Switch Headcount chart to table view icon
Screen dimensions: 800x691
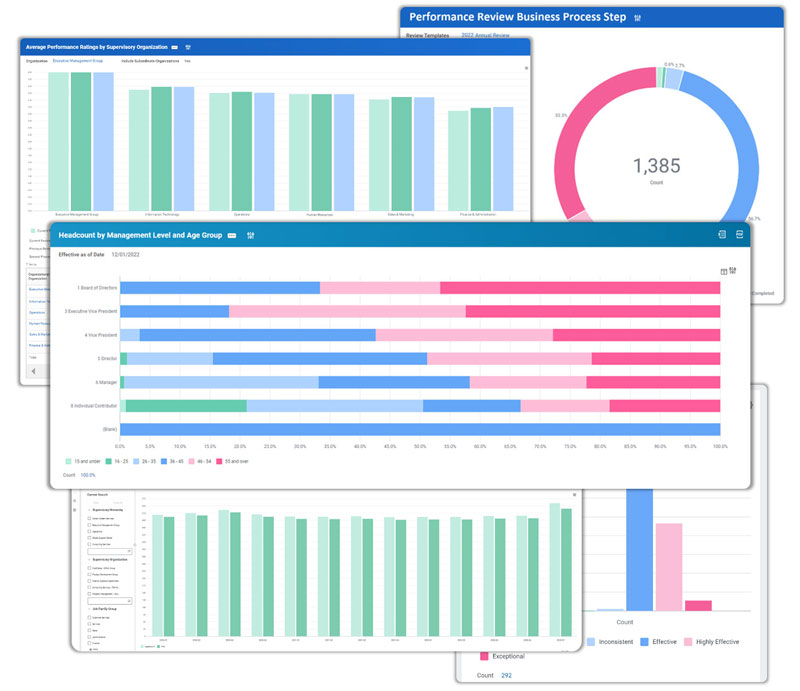pos(723,272)
